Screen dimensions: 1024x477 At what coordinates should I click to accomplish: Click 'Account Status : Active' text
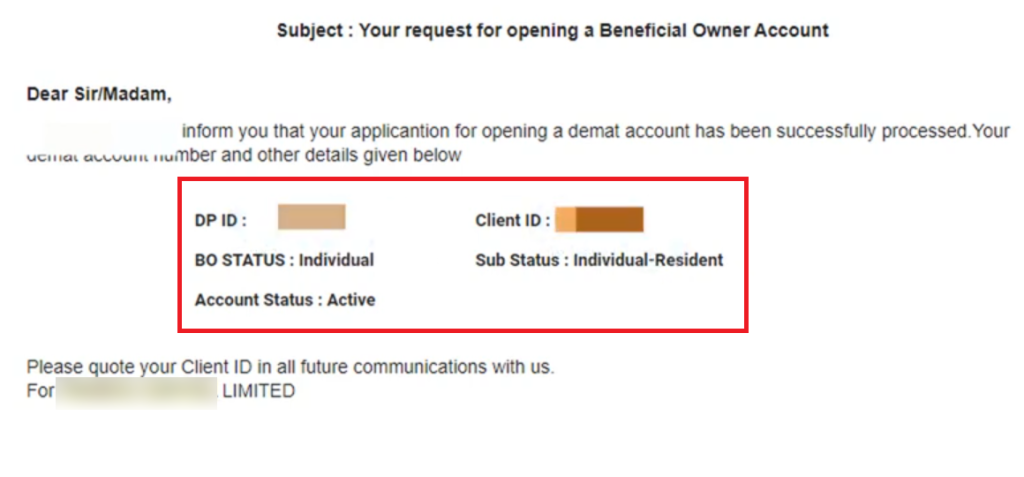pyautogui.click(x=285, y=300)
